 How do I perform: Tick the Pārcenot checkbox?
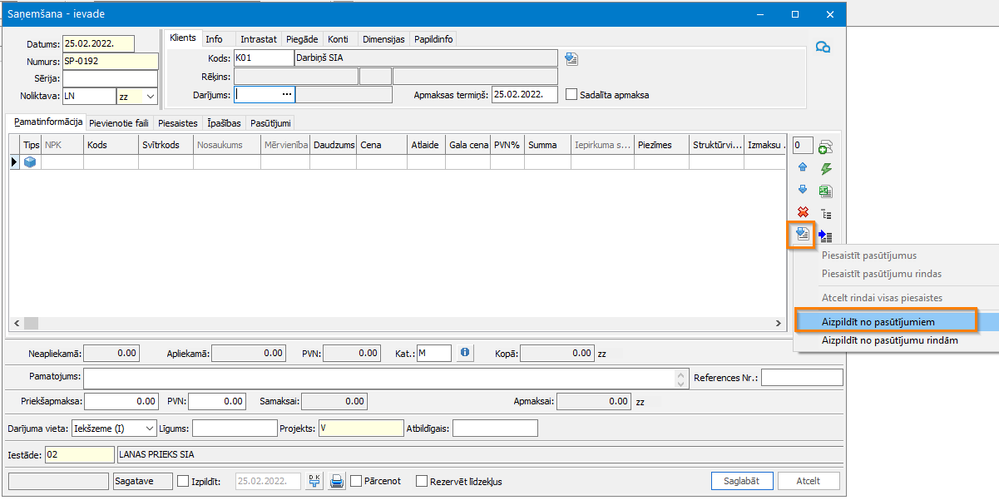click(x=357, y=481)
